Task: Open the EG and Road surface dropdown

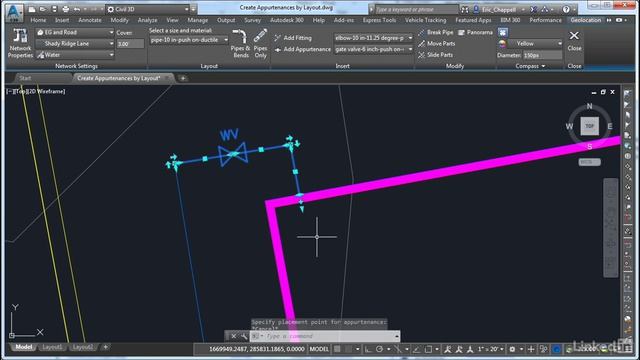Action: pos(75,32)
